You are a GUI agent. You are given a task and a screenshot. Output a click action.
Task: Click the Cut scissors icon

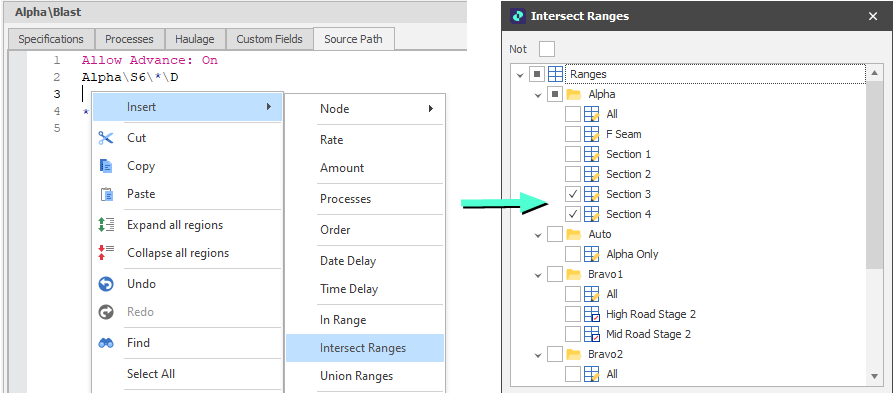106,138
